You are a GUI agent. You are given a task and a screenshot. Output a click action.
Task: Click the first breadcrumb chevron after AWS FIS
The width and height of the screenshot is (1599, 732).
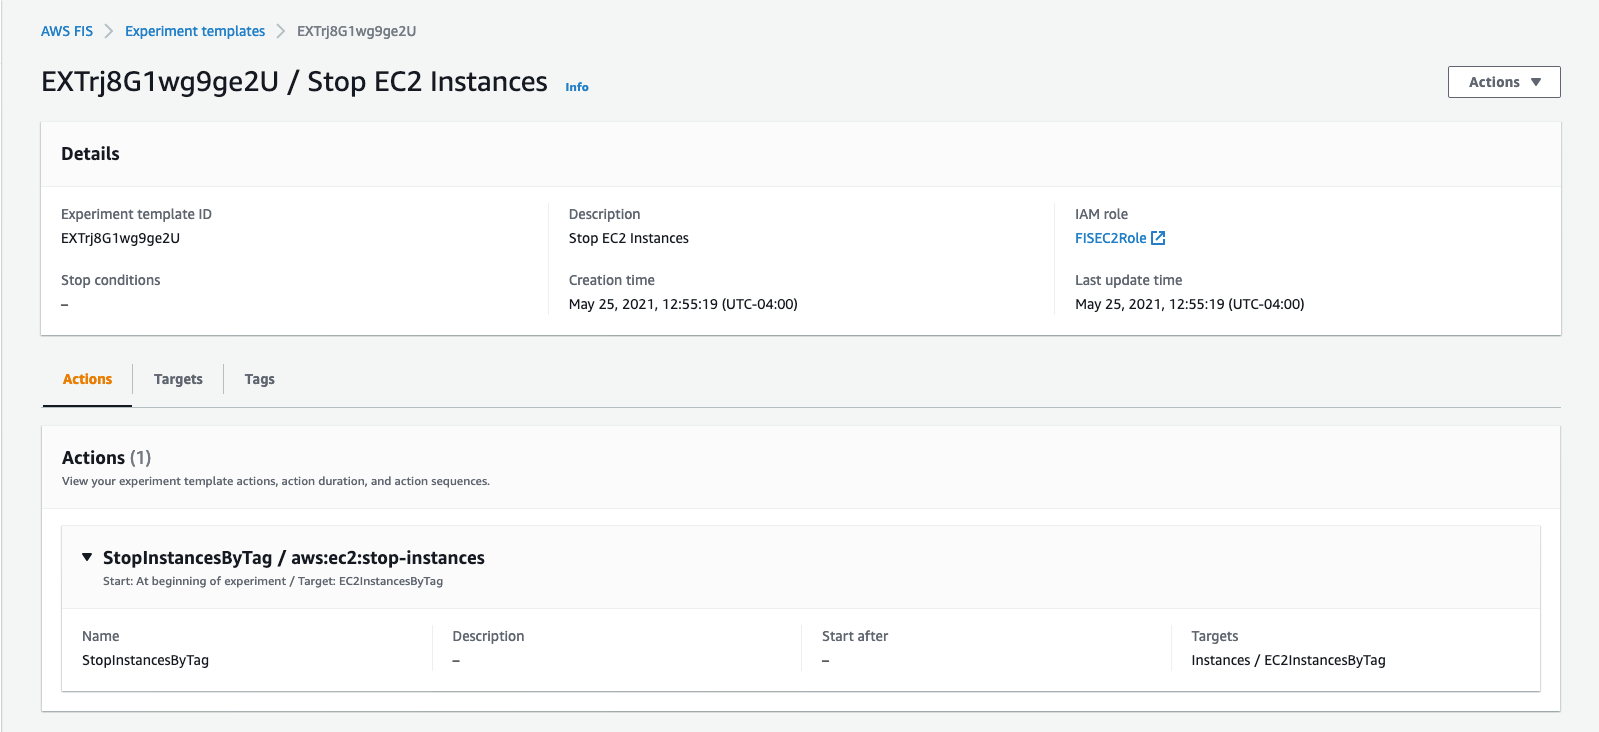click(x=109, y=31)
